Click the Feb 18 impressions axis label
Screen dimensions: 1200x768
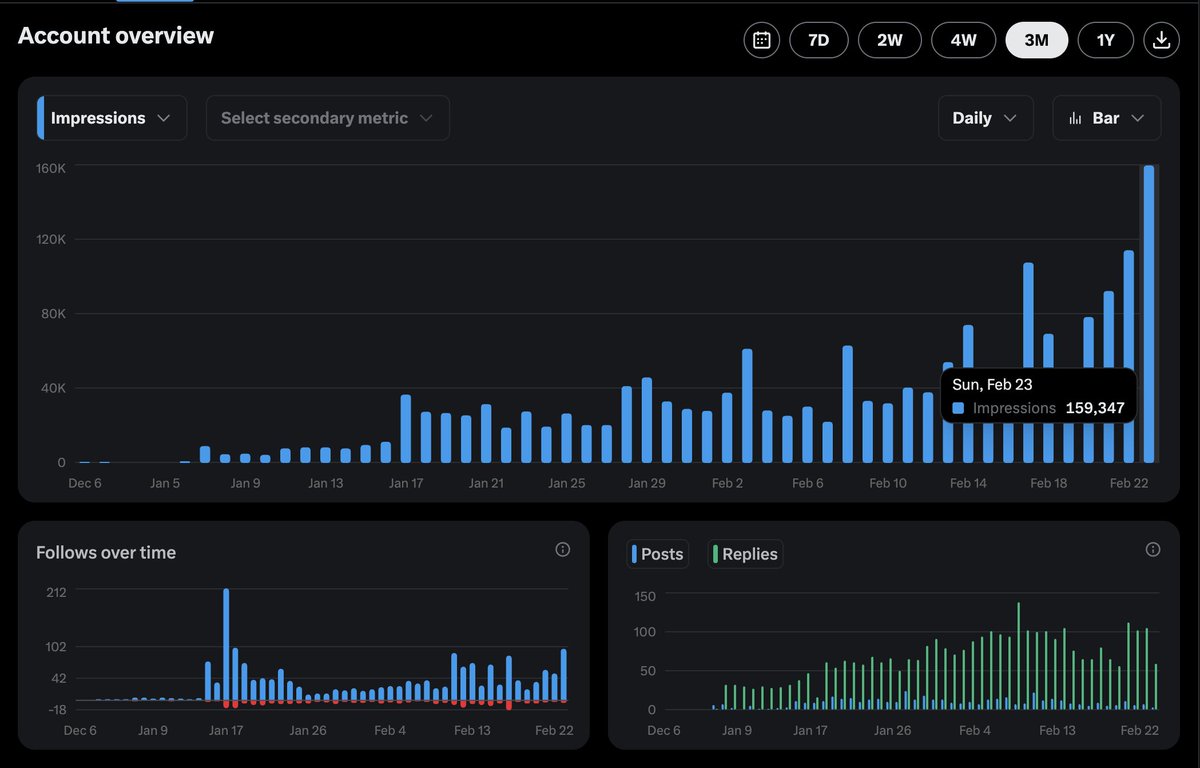1048,483
